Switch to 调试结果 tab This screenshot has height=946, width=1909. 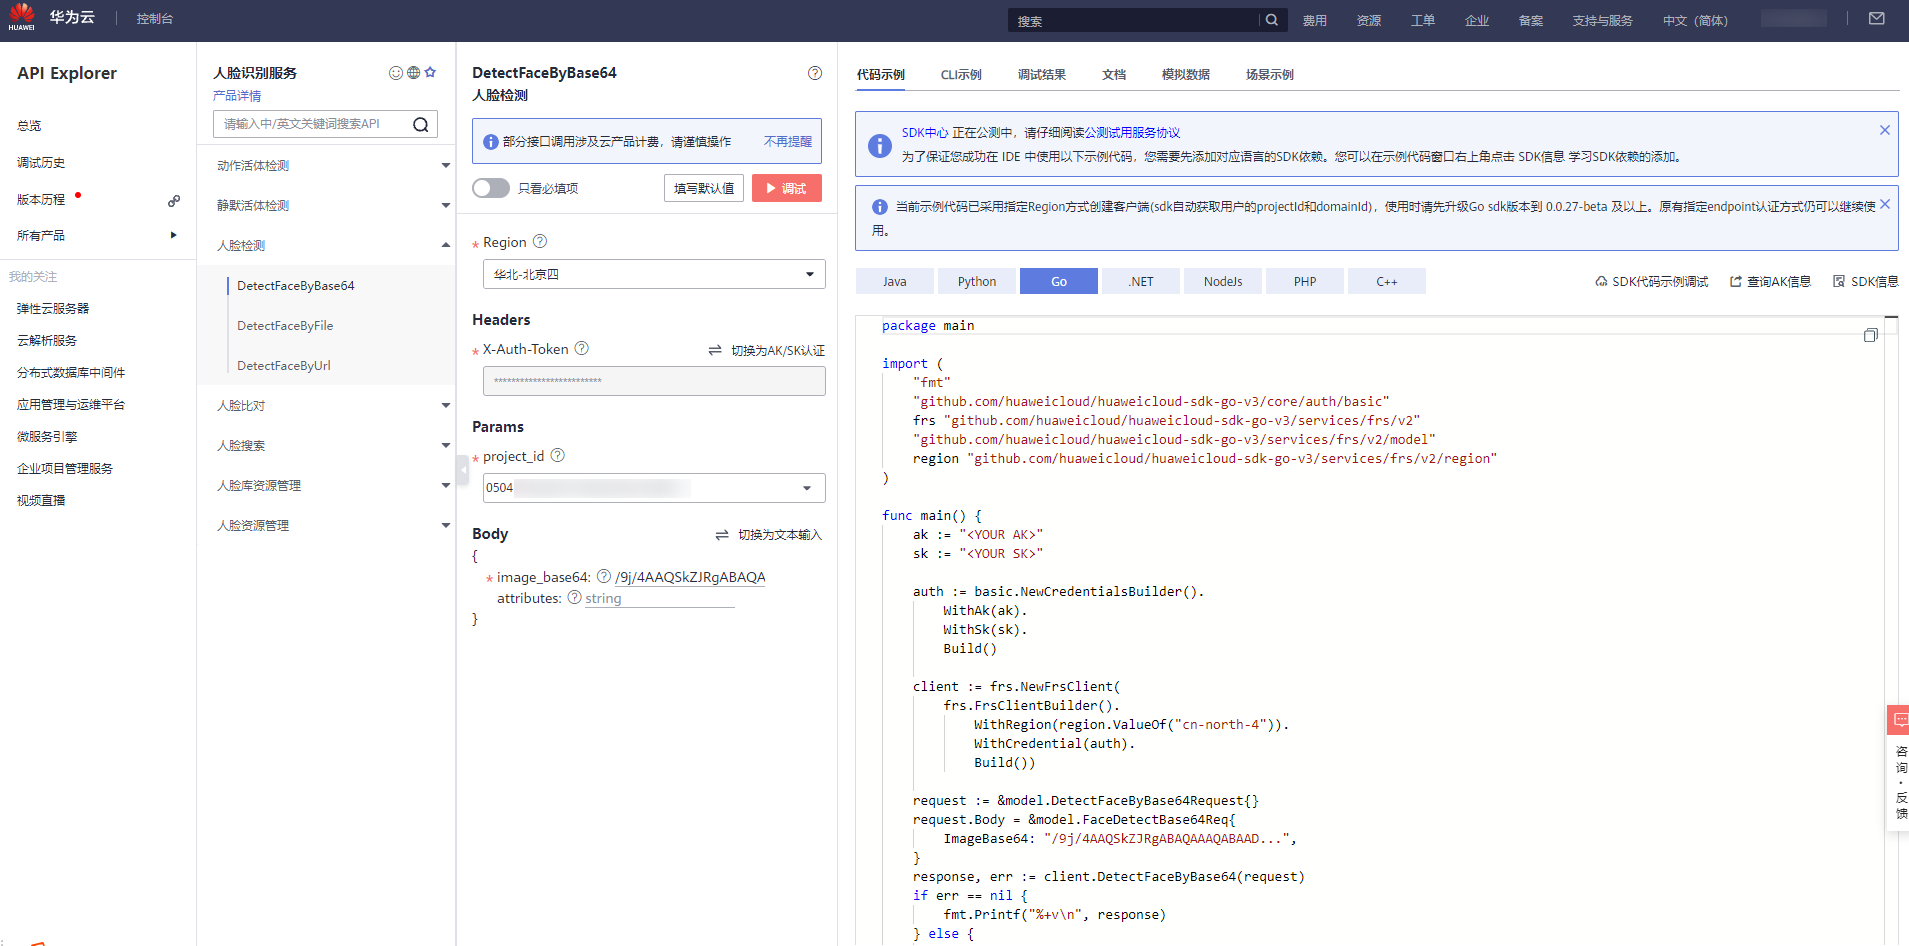1042,75
